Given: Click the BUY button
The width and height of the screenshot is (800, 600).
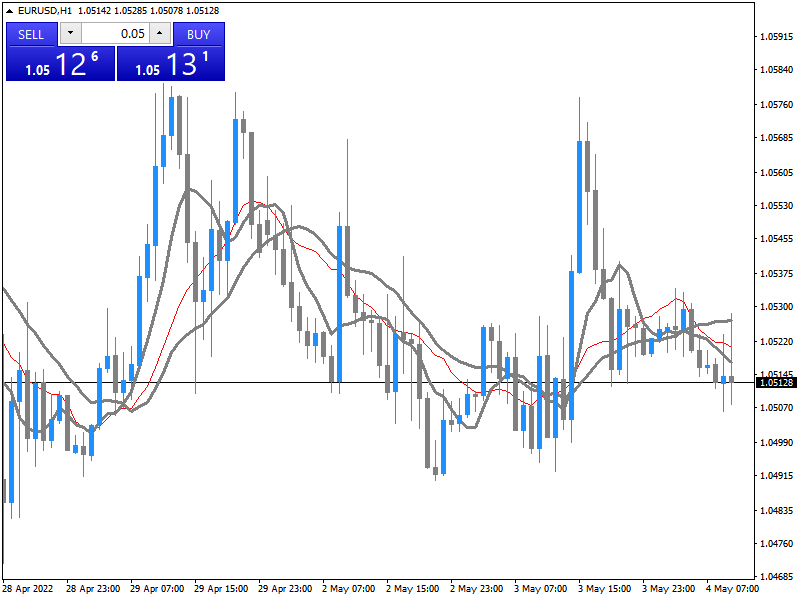Looking at the screenshot, I should click(x=198, y=34).
